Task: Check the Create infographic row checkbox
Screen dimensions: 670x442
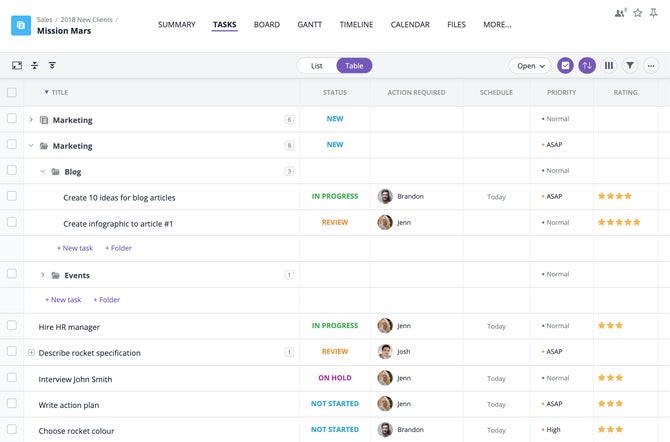Action: coord(12,222)
